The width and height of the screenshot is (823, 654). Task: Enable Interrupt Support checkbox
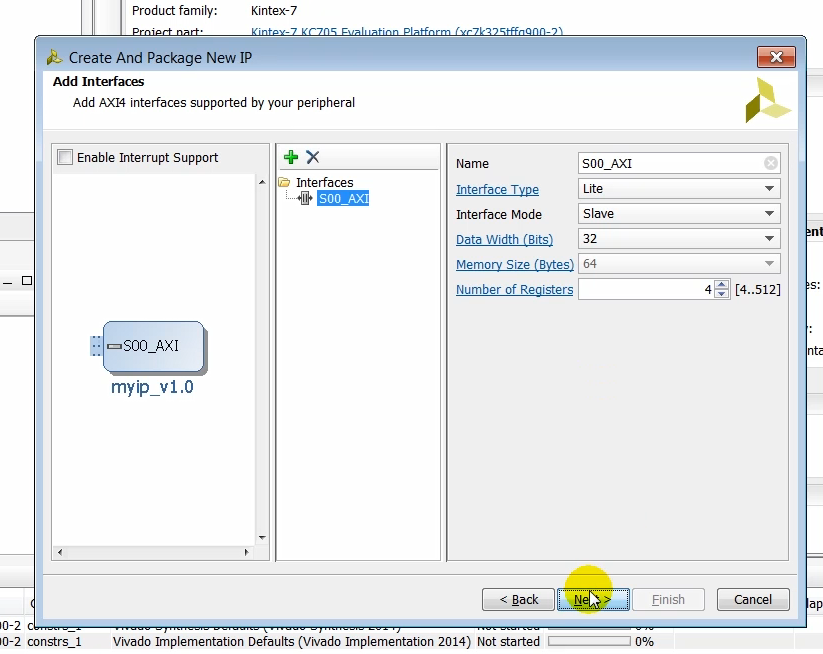tap(66, 158)
